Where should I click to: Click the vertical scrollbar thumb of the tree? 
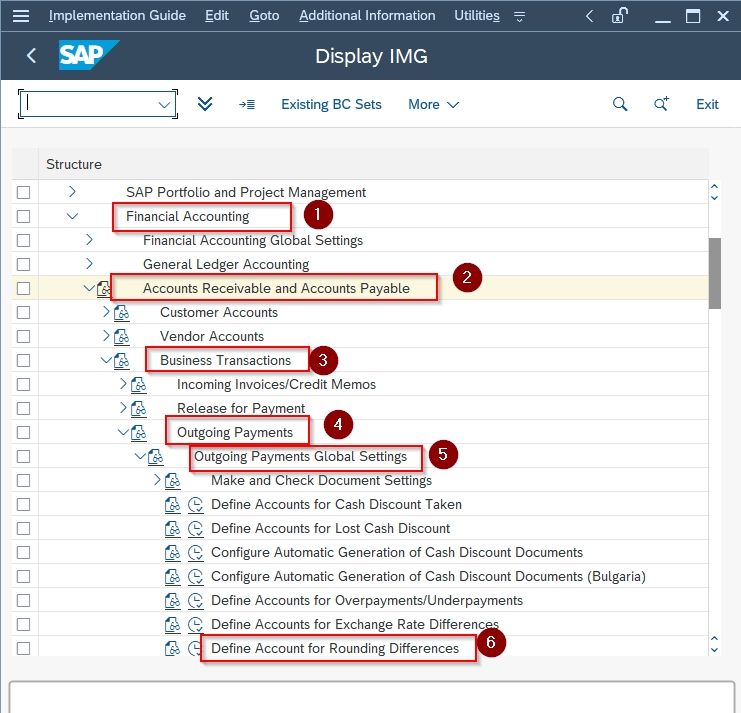pyautogui.click(x=715, y=273)
